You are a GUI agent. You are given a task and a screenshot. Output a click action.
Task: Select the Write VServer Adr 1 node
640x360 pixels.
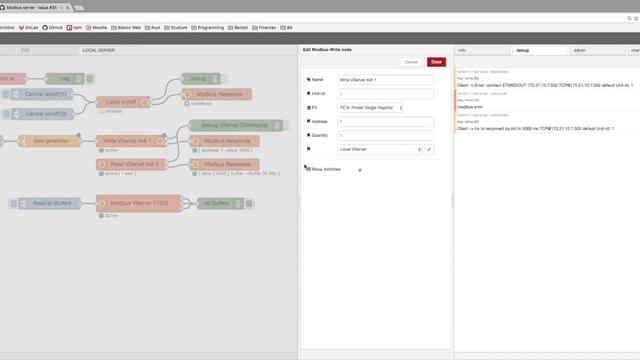coord(131,141)
